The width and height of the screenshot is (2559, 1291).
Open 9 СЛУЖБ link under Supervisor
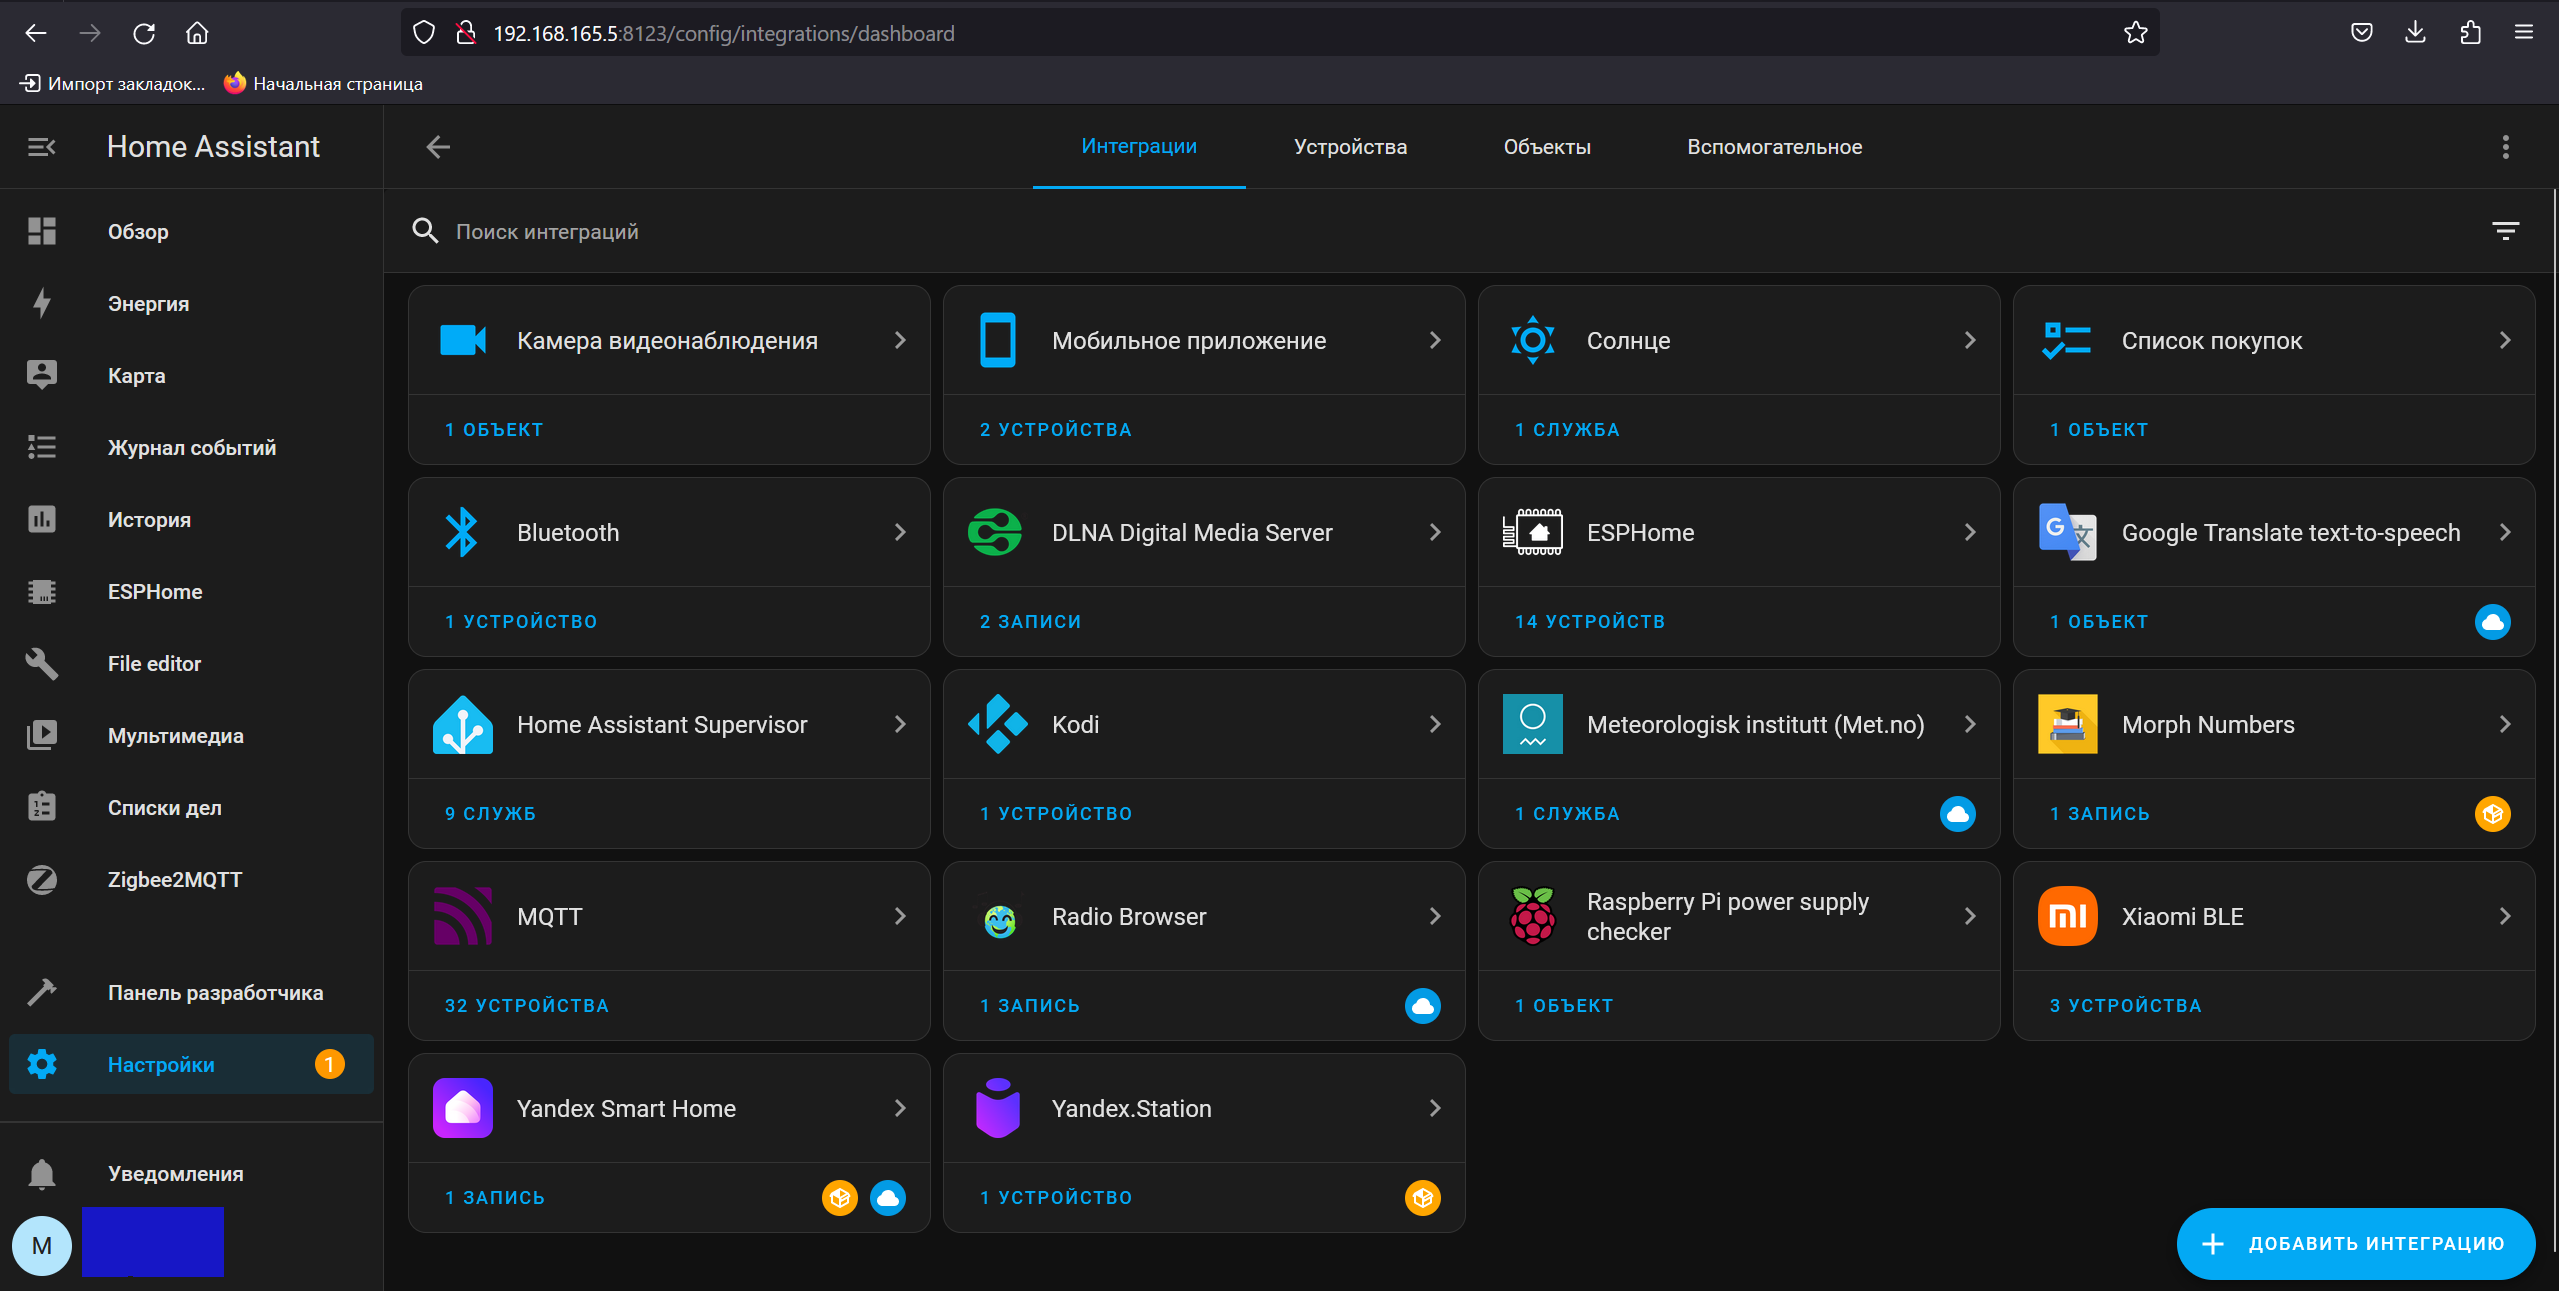(x=490, y=813)
